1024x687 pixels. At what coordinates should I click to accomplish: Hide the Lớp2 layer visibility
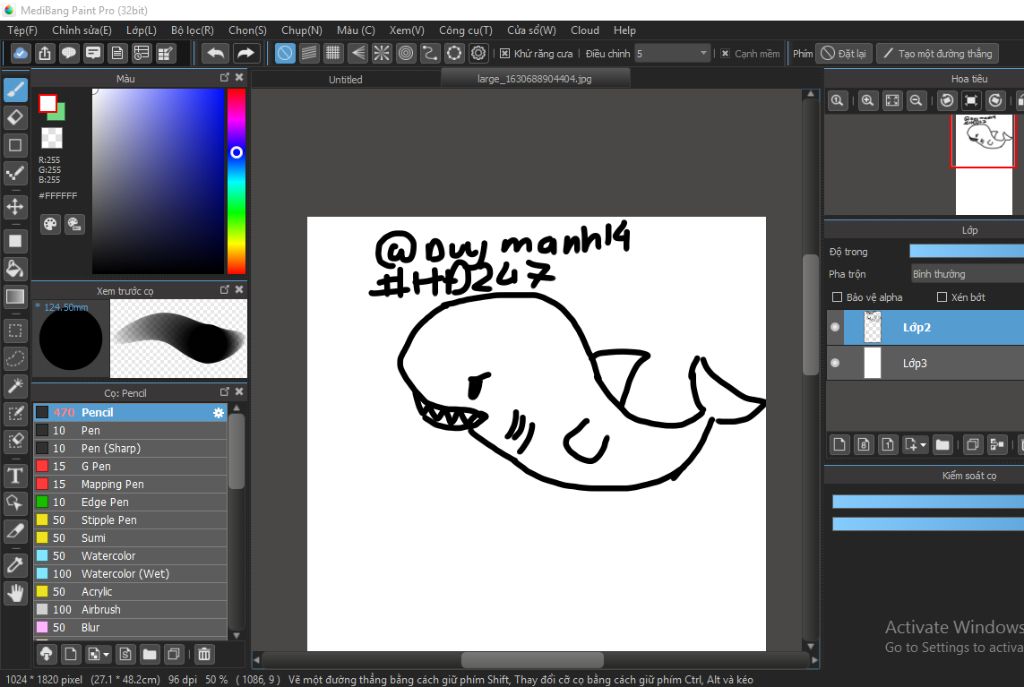pos(835,327)
